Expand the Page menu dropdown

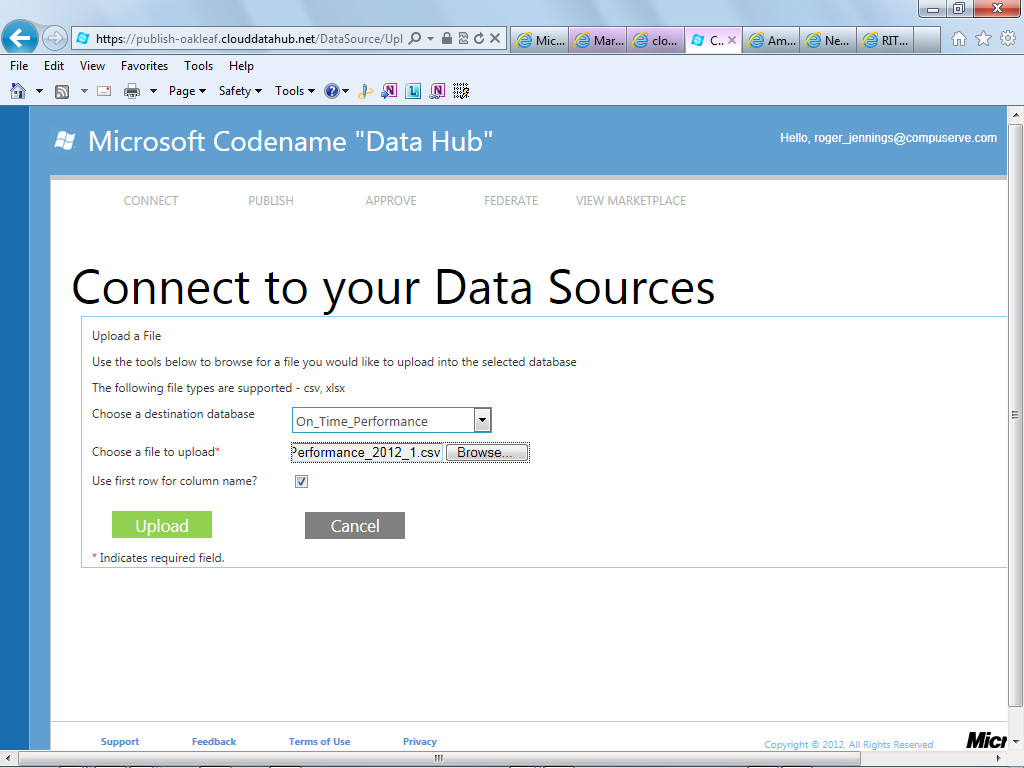click(187, 91)
